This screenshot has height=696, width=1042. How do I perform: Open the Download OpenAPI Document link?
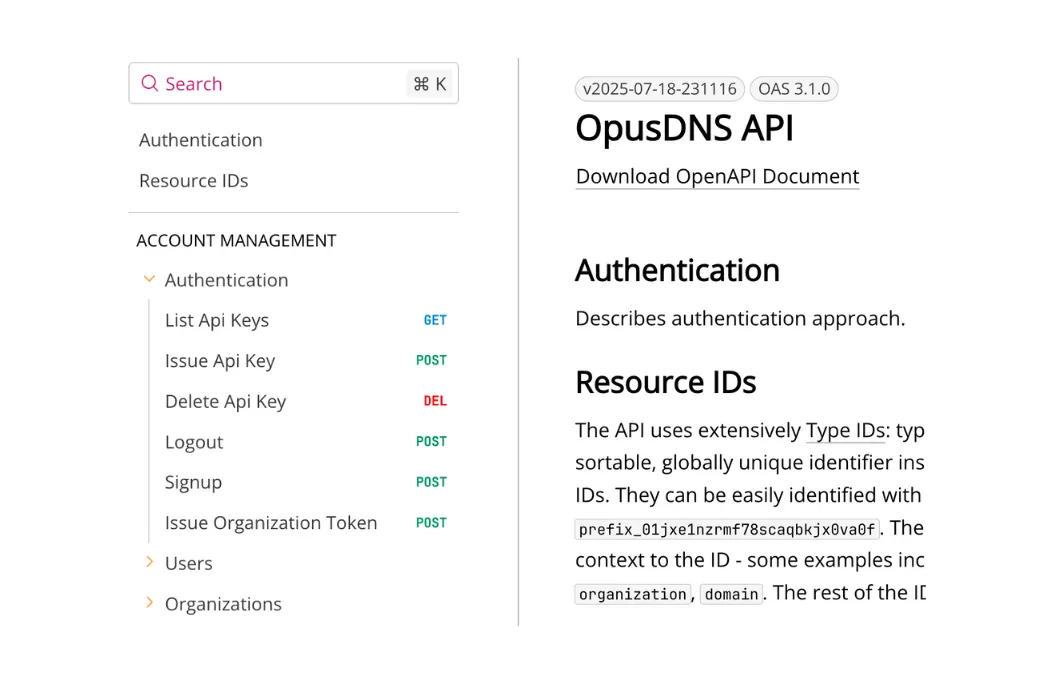pyautogui.click(x=716, y=176)
